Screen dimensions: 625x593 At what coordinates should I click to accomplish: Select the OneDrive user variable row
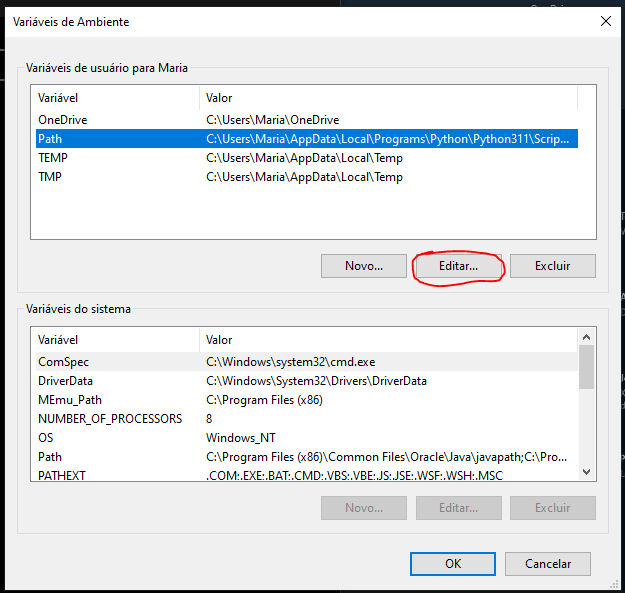[x=62, y=120]
